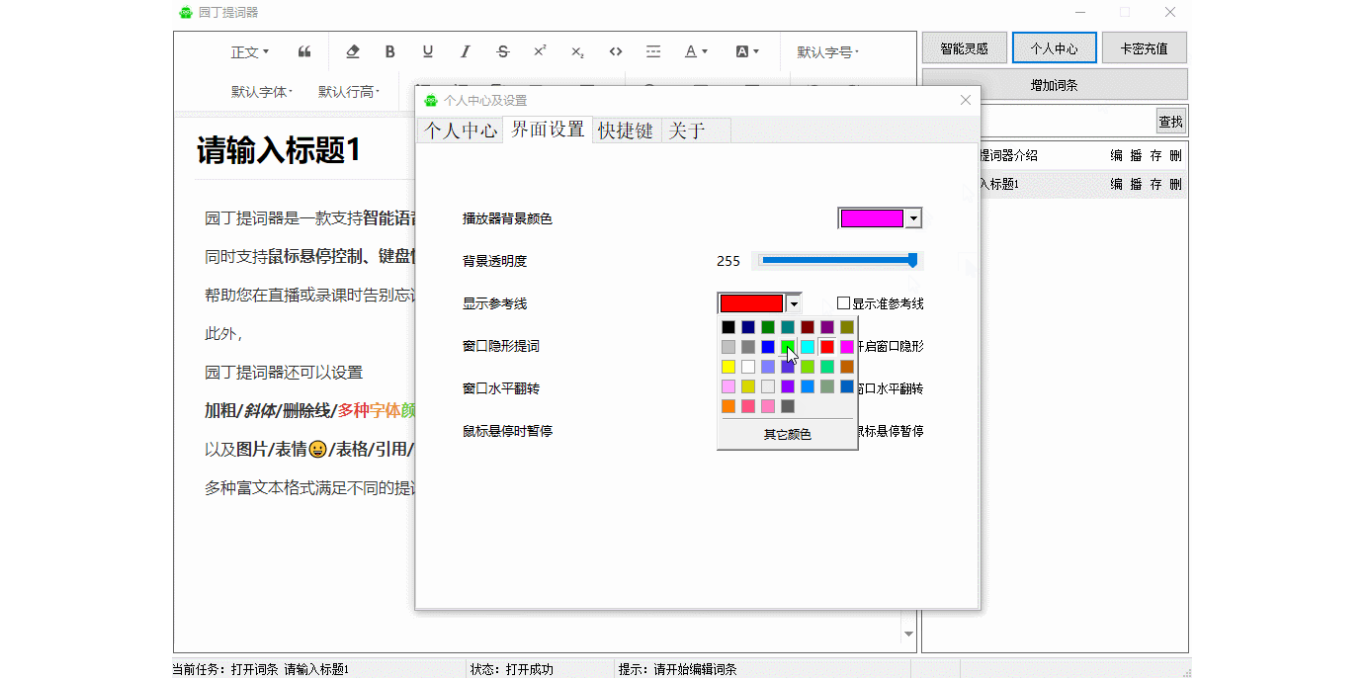Click the superscript icon

click(x=540, y=52)
